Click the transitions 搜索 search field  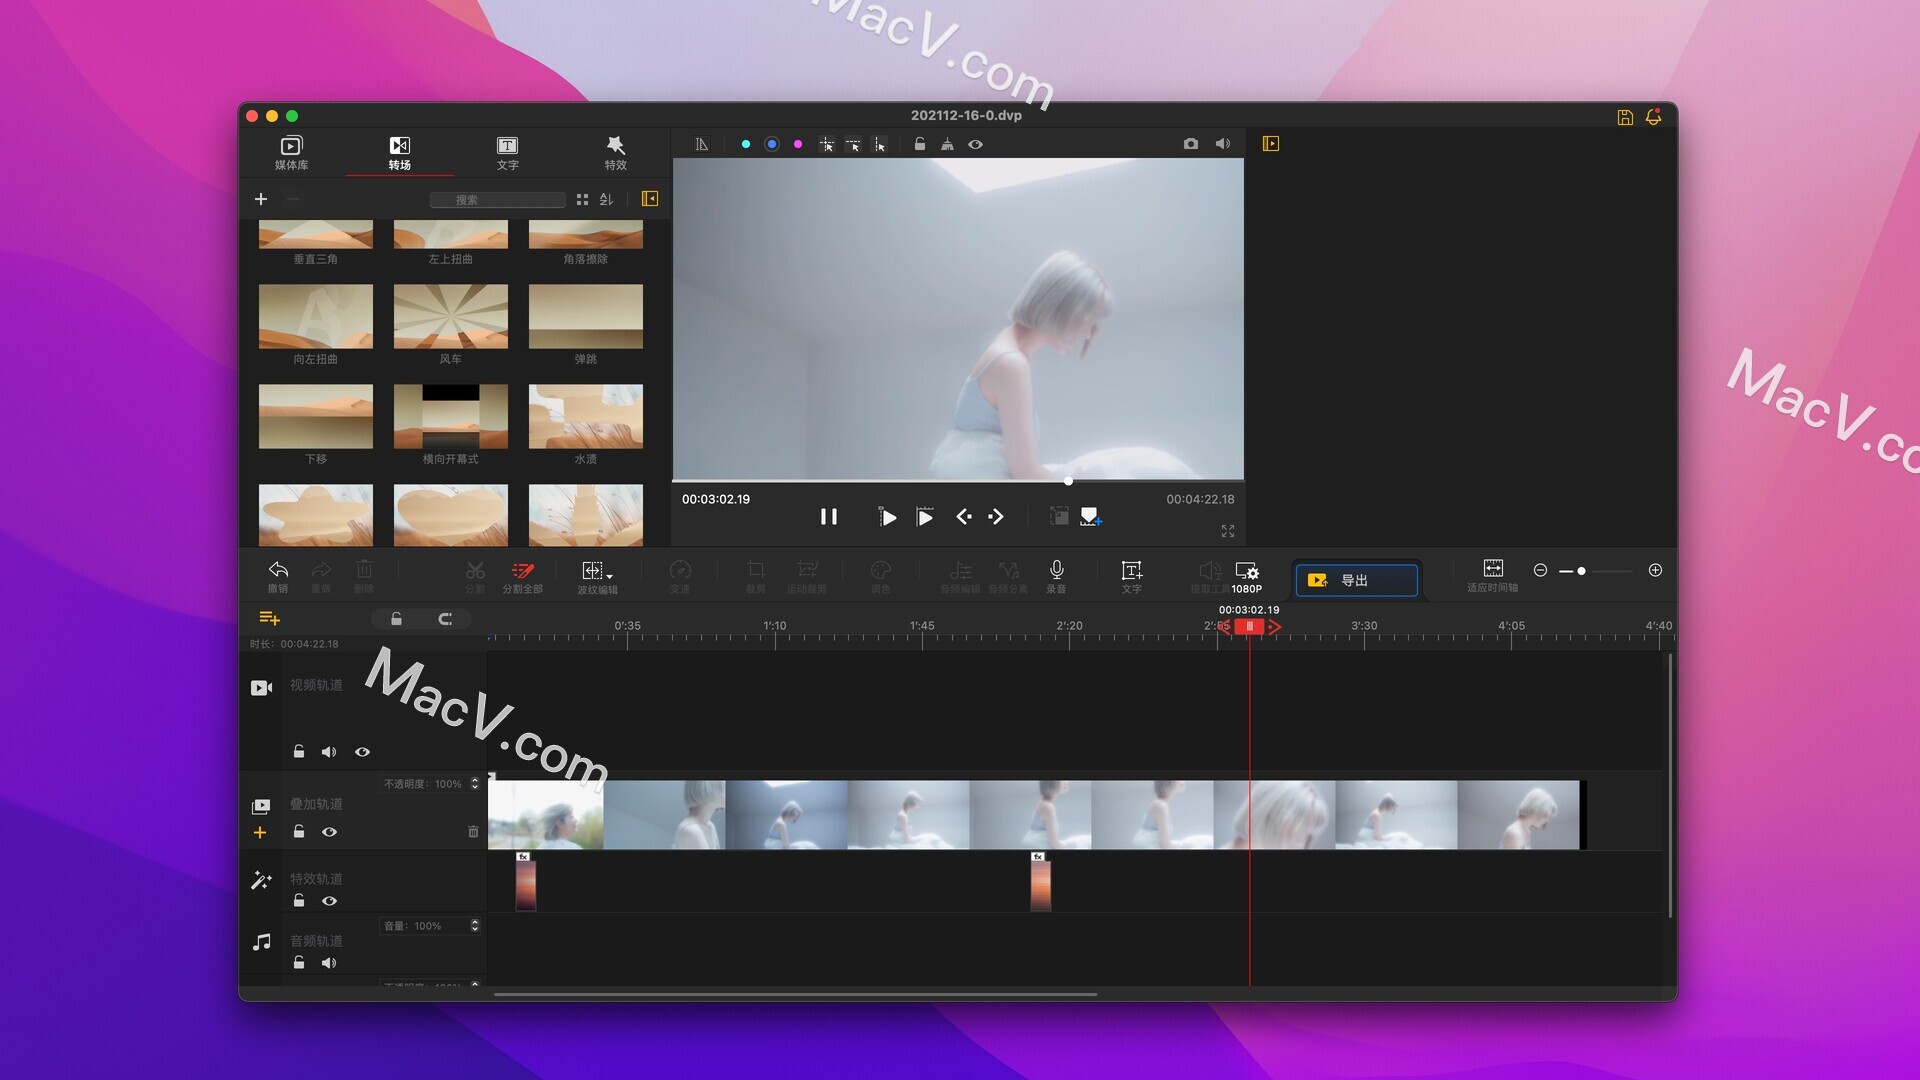tap(497, 200)
